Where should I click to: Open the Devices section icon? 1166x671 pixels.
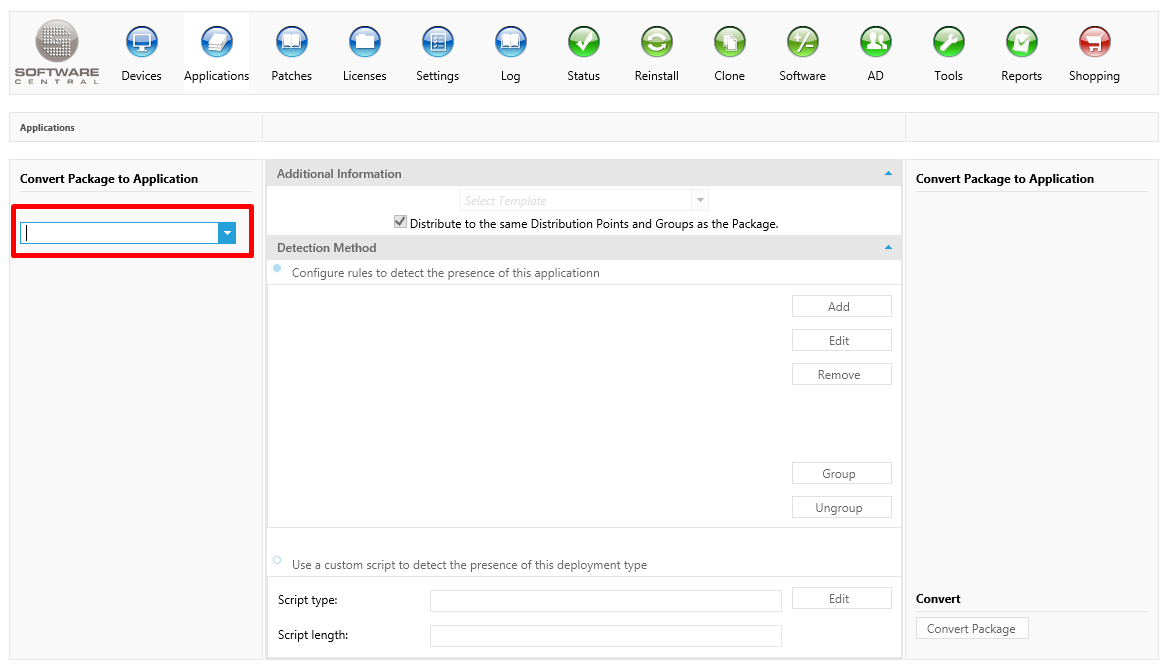coord(141,43)
